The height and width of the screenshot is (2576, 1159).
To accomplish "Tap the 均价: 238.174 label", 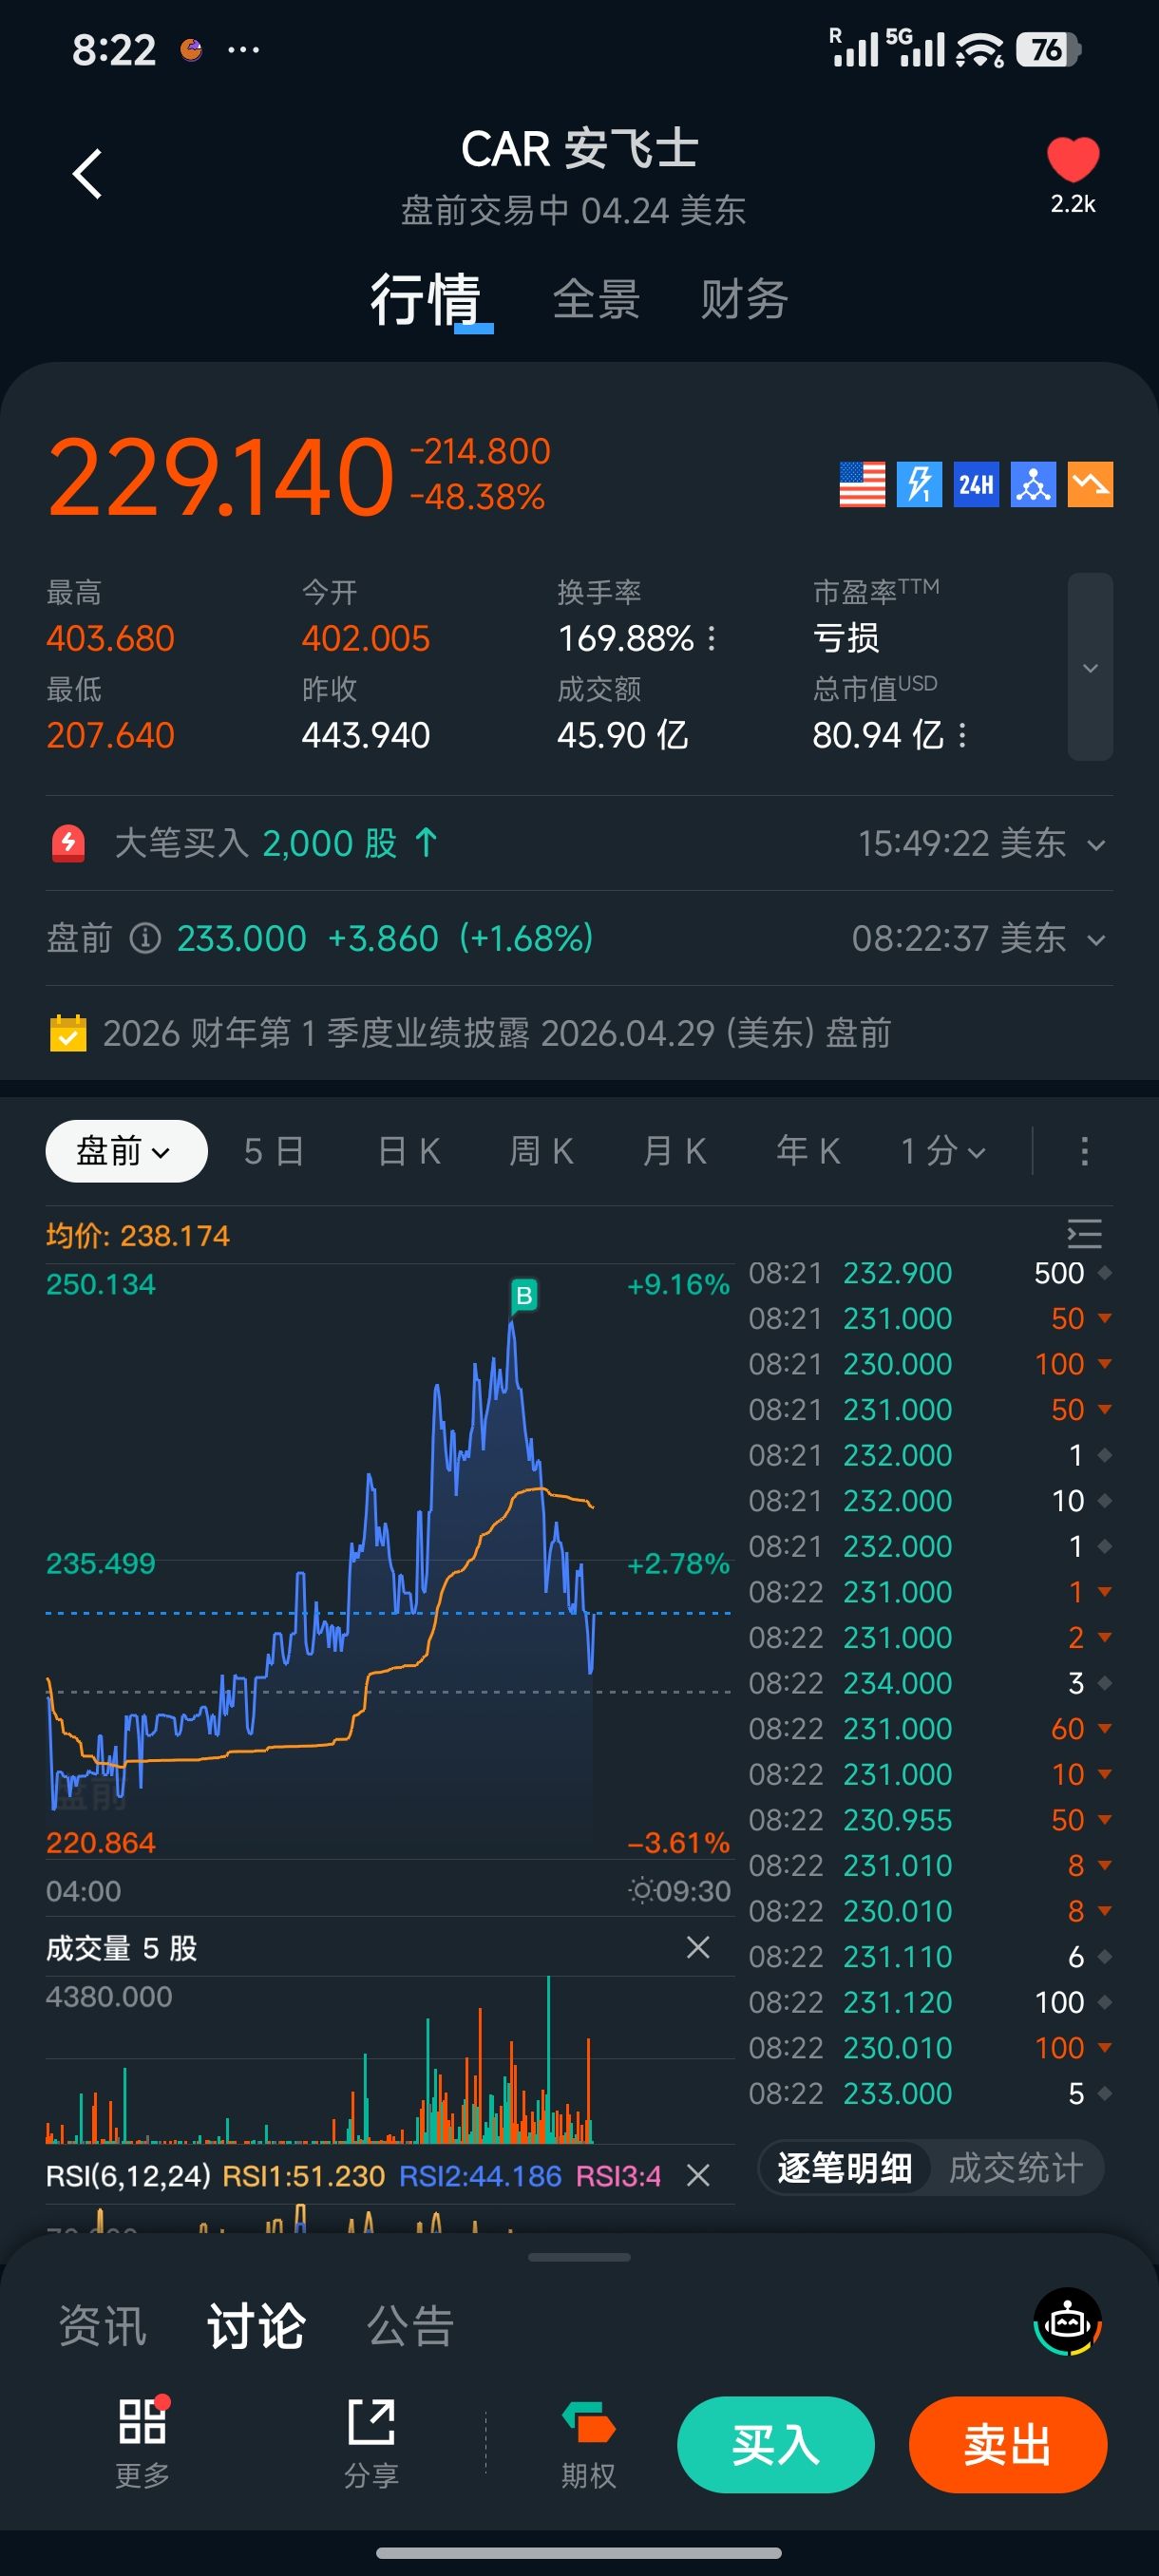I will tap(138, 1235).
